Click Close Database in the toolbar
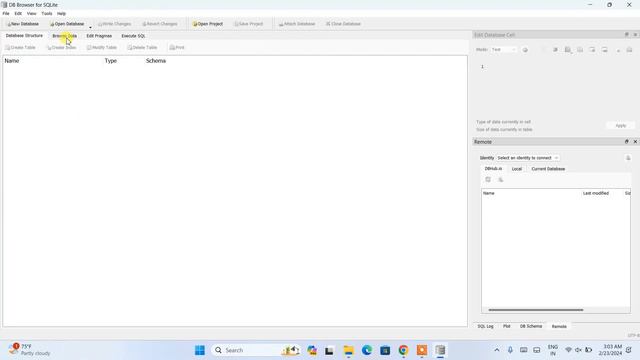 343,24
